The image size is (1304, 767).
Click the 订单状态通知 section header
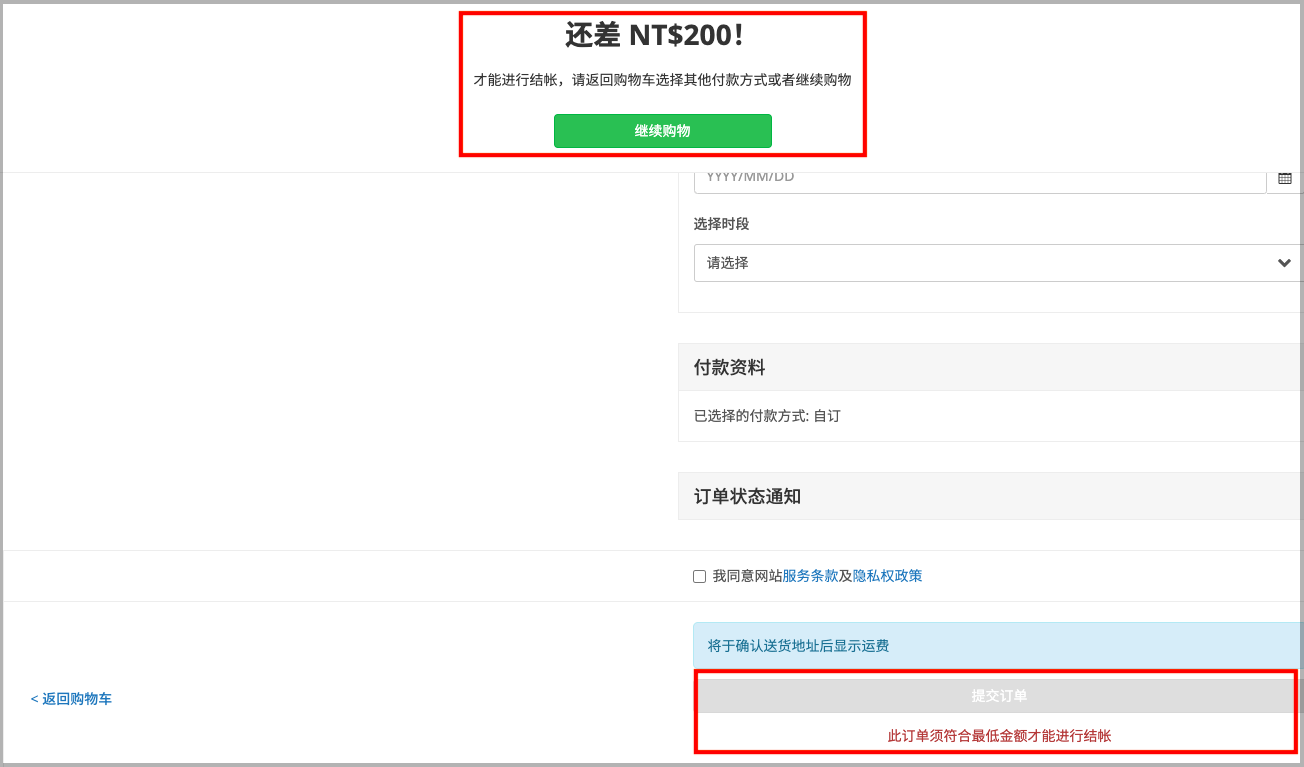coord(990,496)
